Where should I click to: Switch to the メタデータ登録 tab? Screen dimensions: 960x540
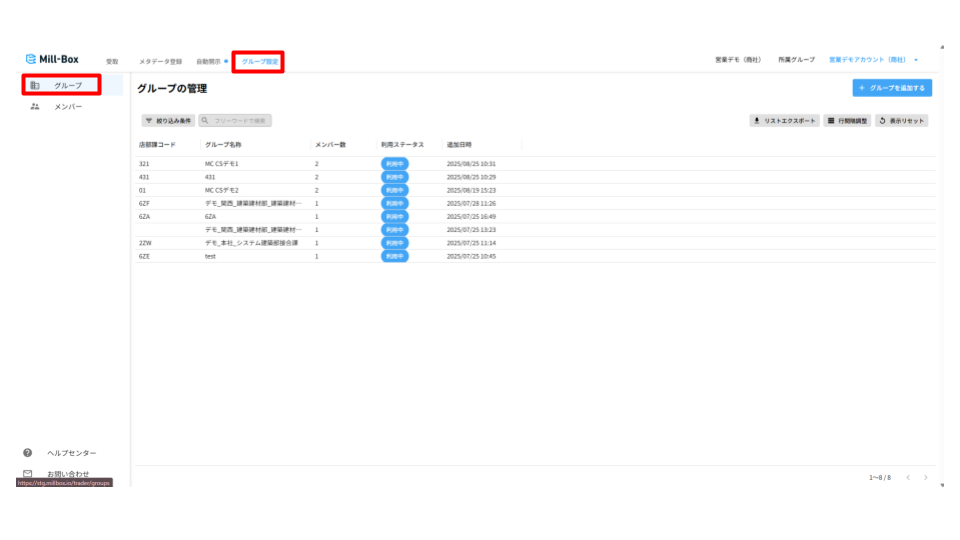160,62
